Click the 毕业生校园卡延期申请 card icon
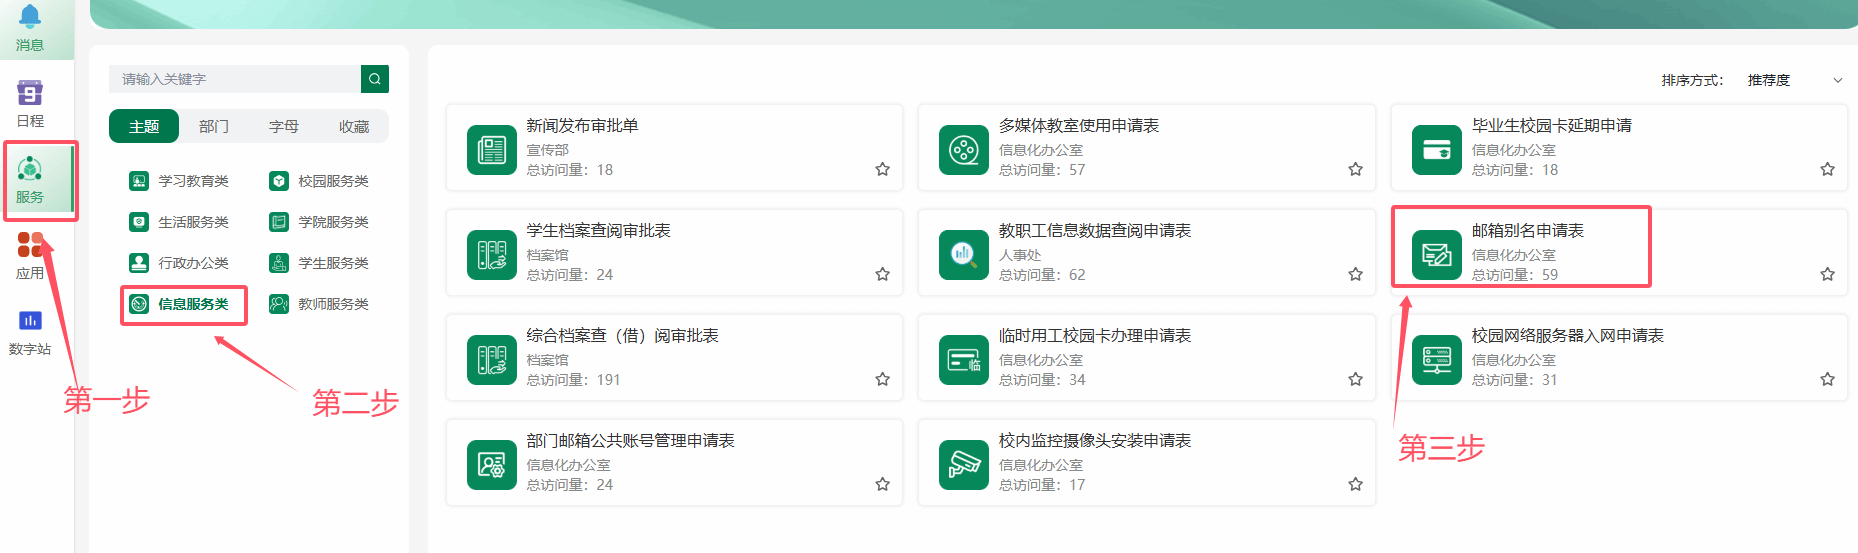Screen dimensions: 1858x553 1437,149
